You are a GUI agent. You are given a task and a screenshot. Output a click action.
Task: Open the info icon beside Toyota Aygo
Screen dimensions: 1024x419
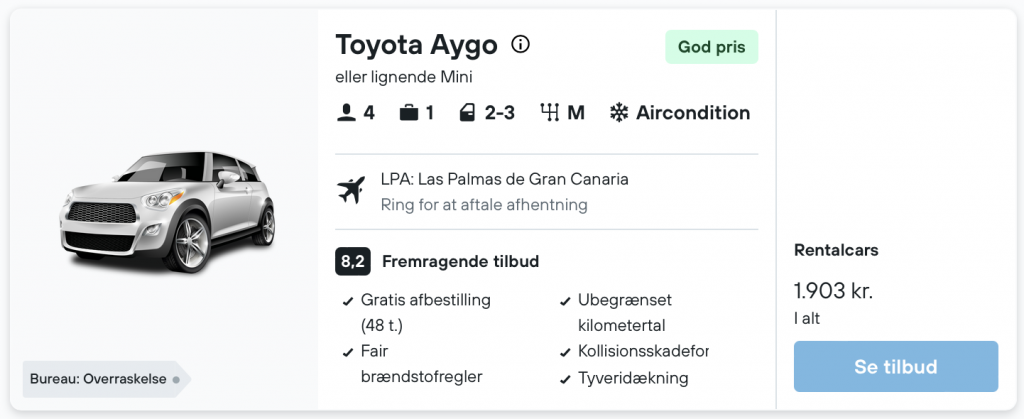click(x=520, y=45)
